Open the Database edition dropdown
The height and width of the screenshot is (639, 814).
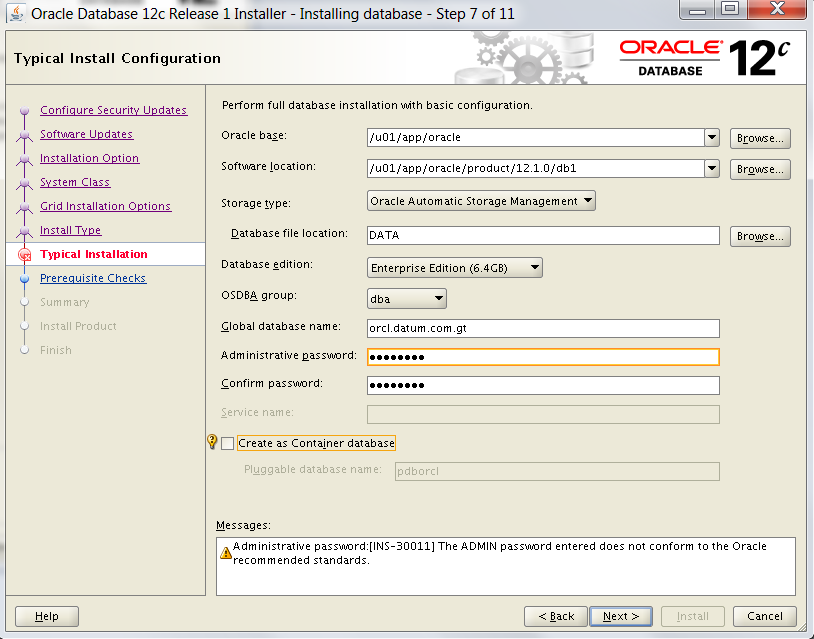(x=454, y=268)
